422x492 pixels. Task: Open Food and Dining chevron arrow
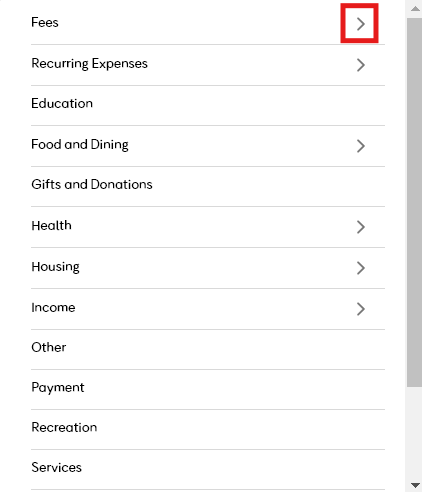click(x=360, y=146)
